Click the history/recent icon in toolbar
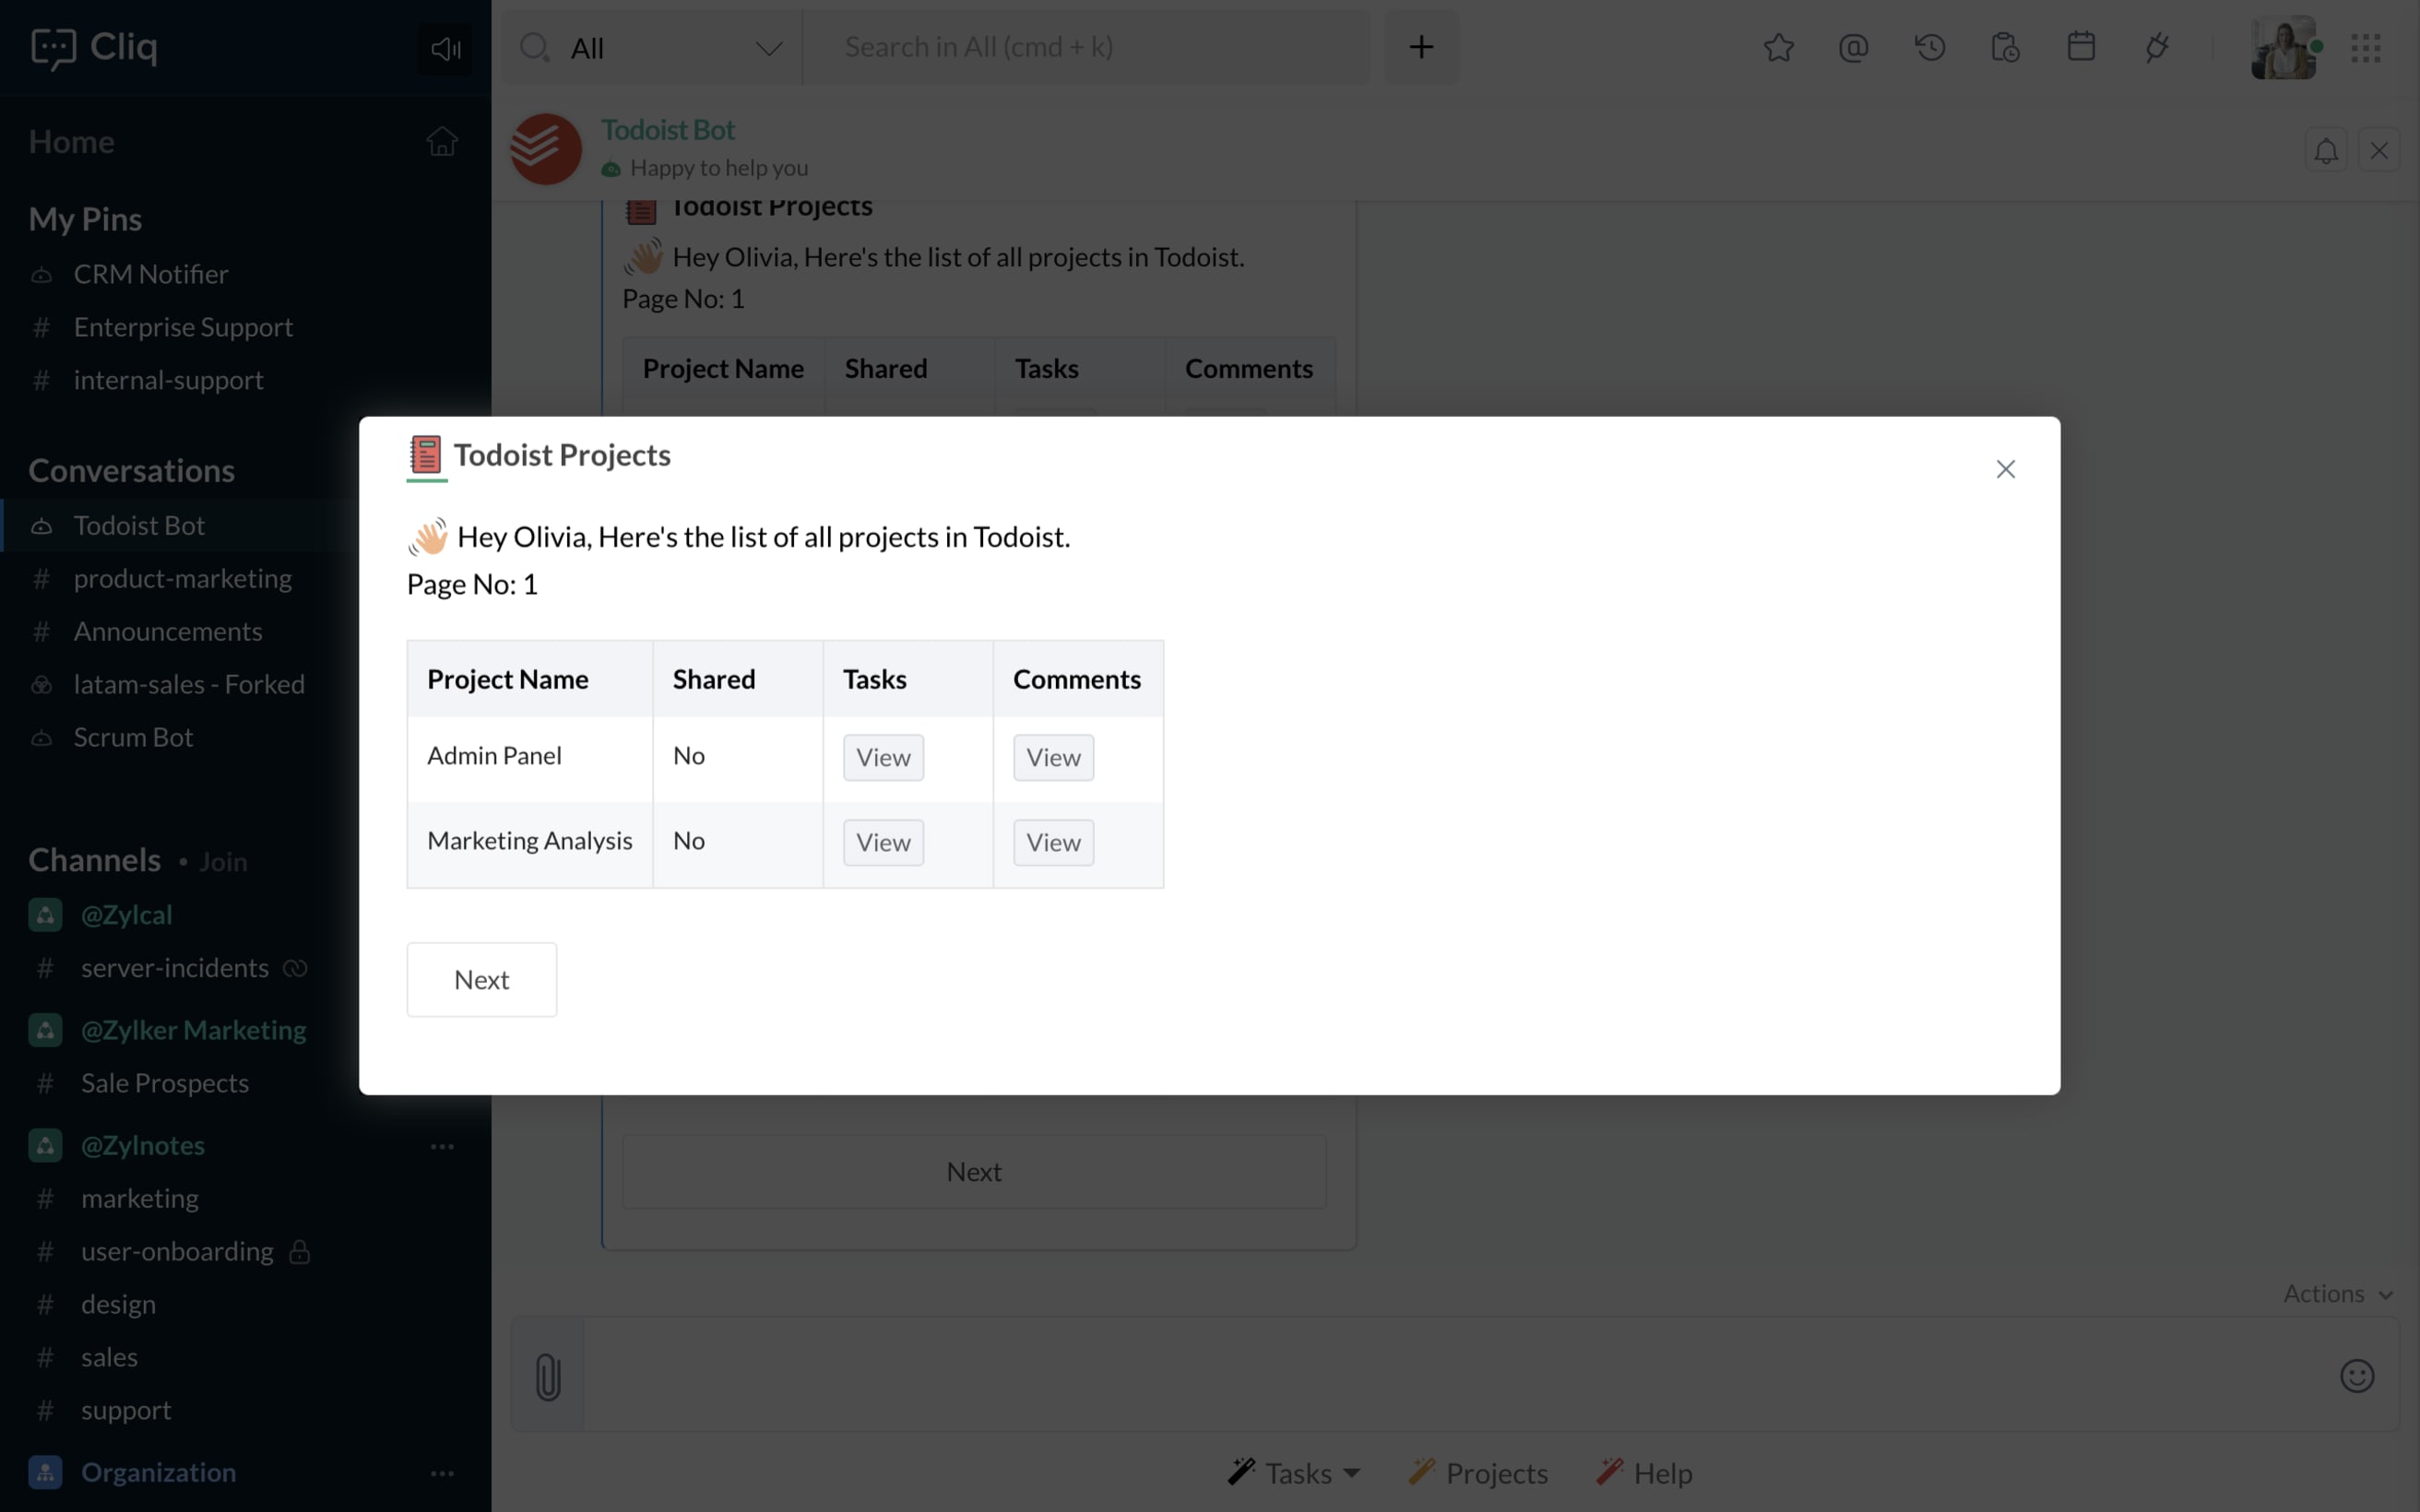This screenshot has width=2420, height=1512. click(x=1930, y=47)
